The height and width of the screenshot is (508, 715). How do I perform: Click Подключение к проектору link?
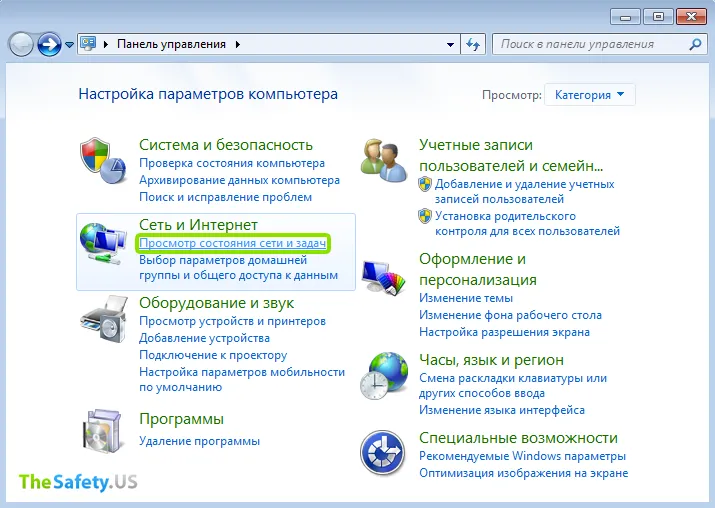[213, 355]
